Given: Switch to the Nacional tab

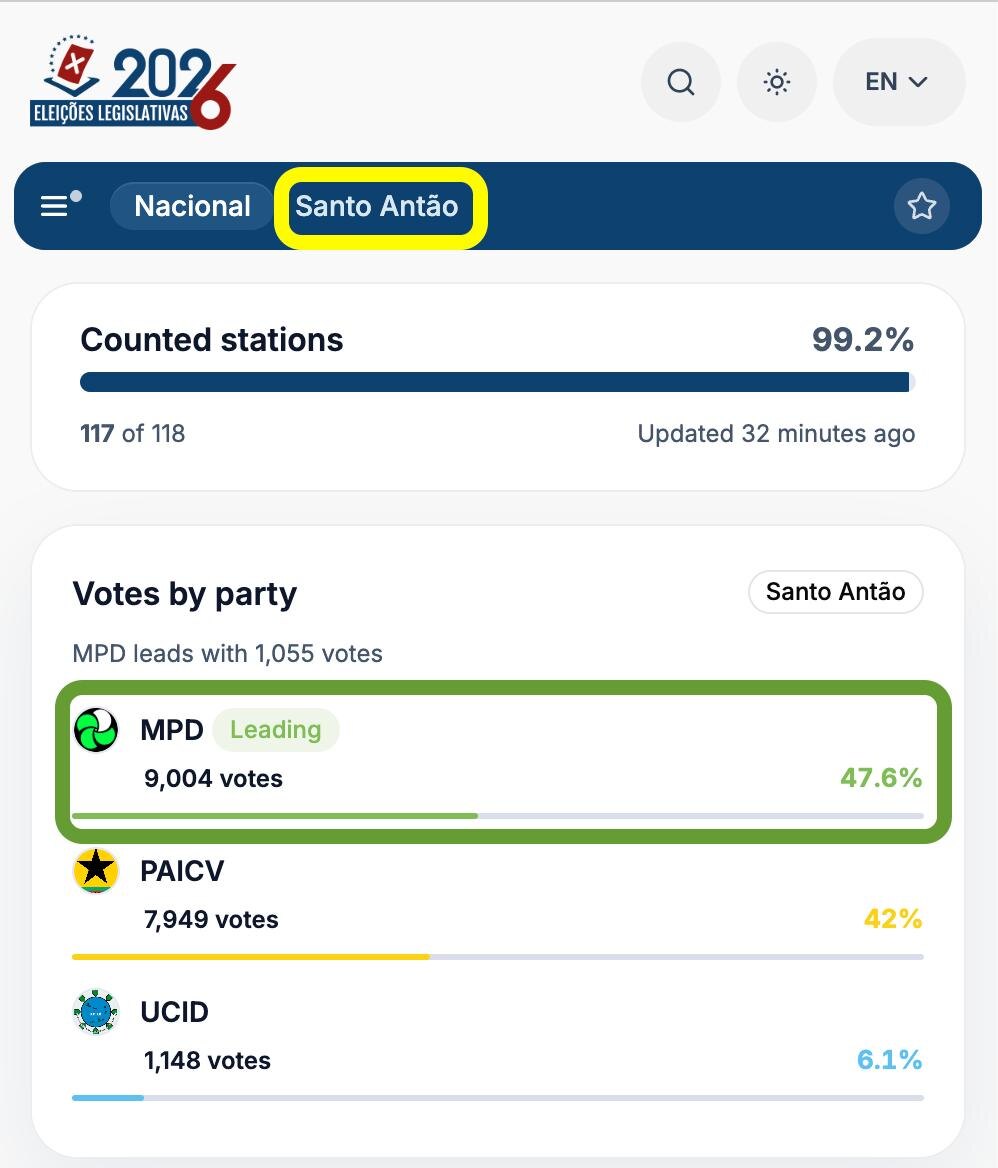Looking at the screenshot, I should pos(192,206).
